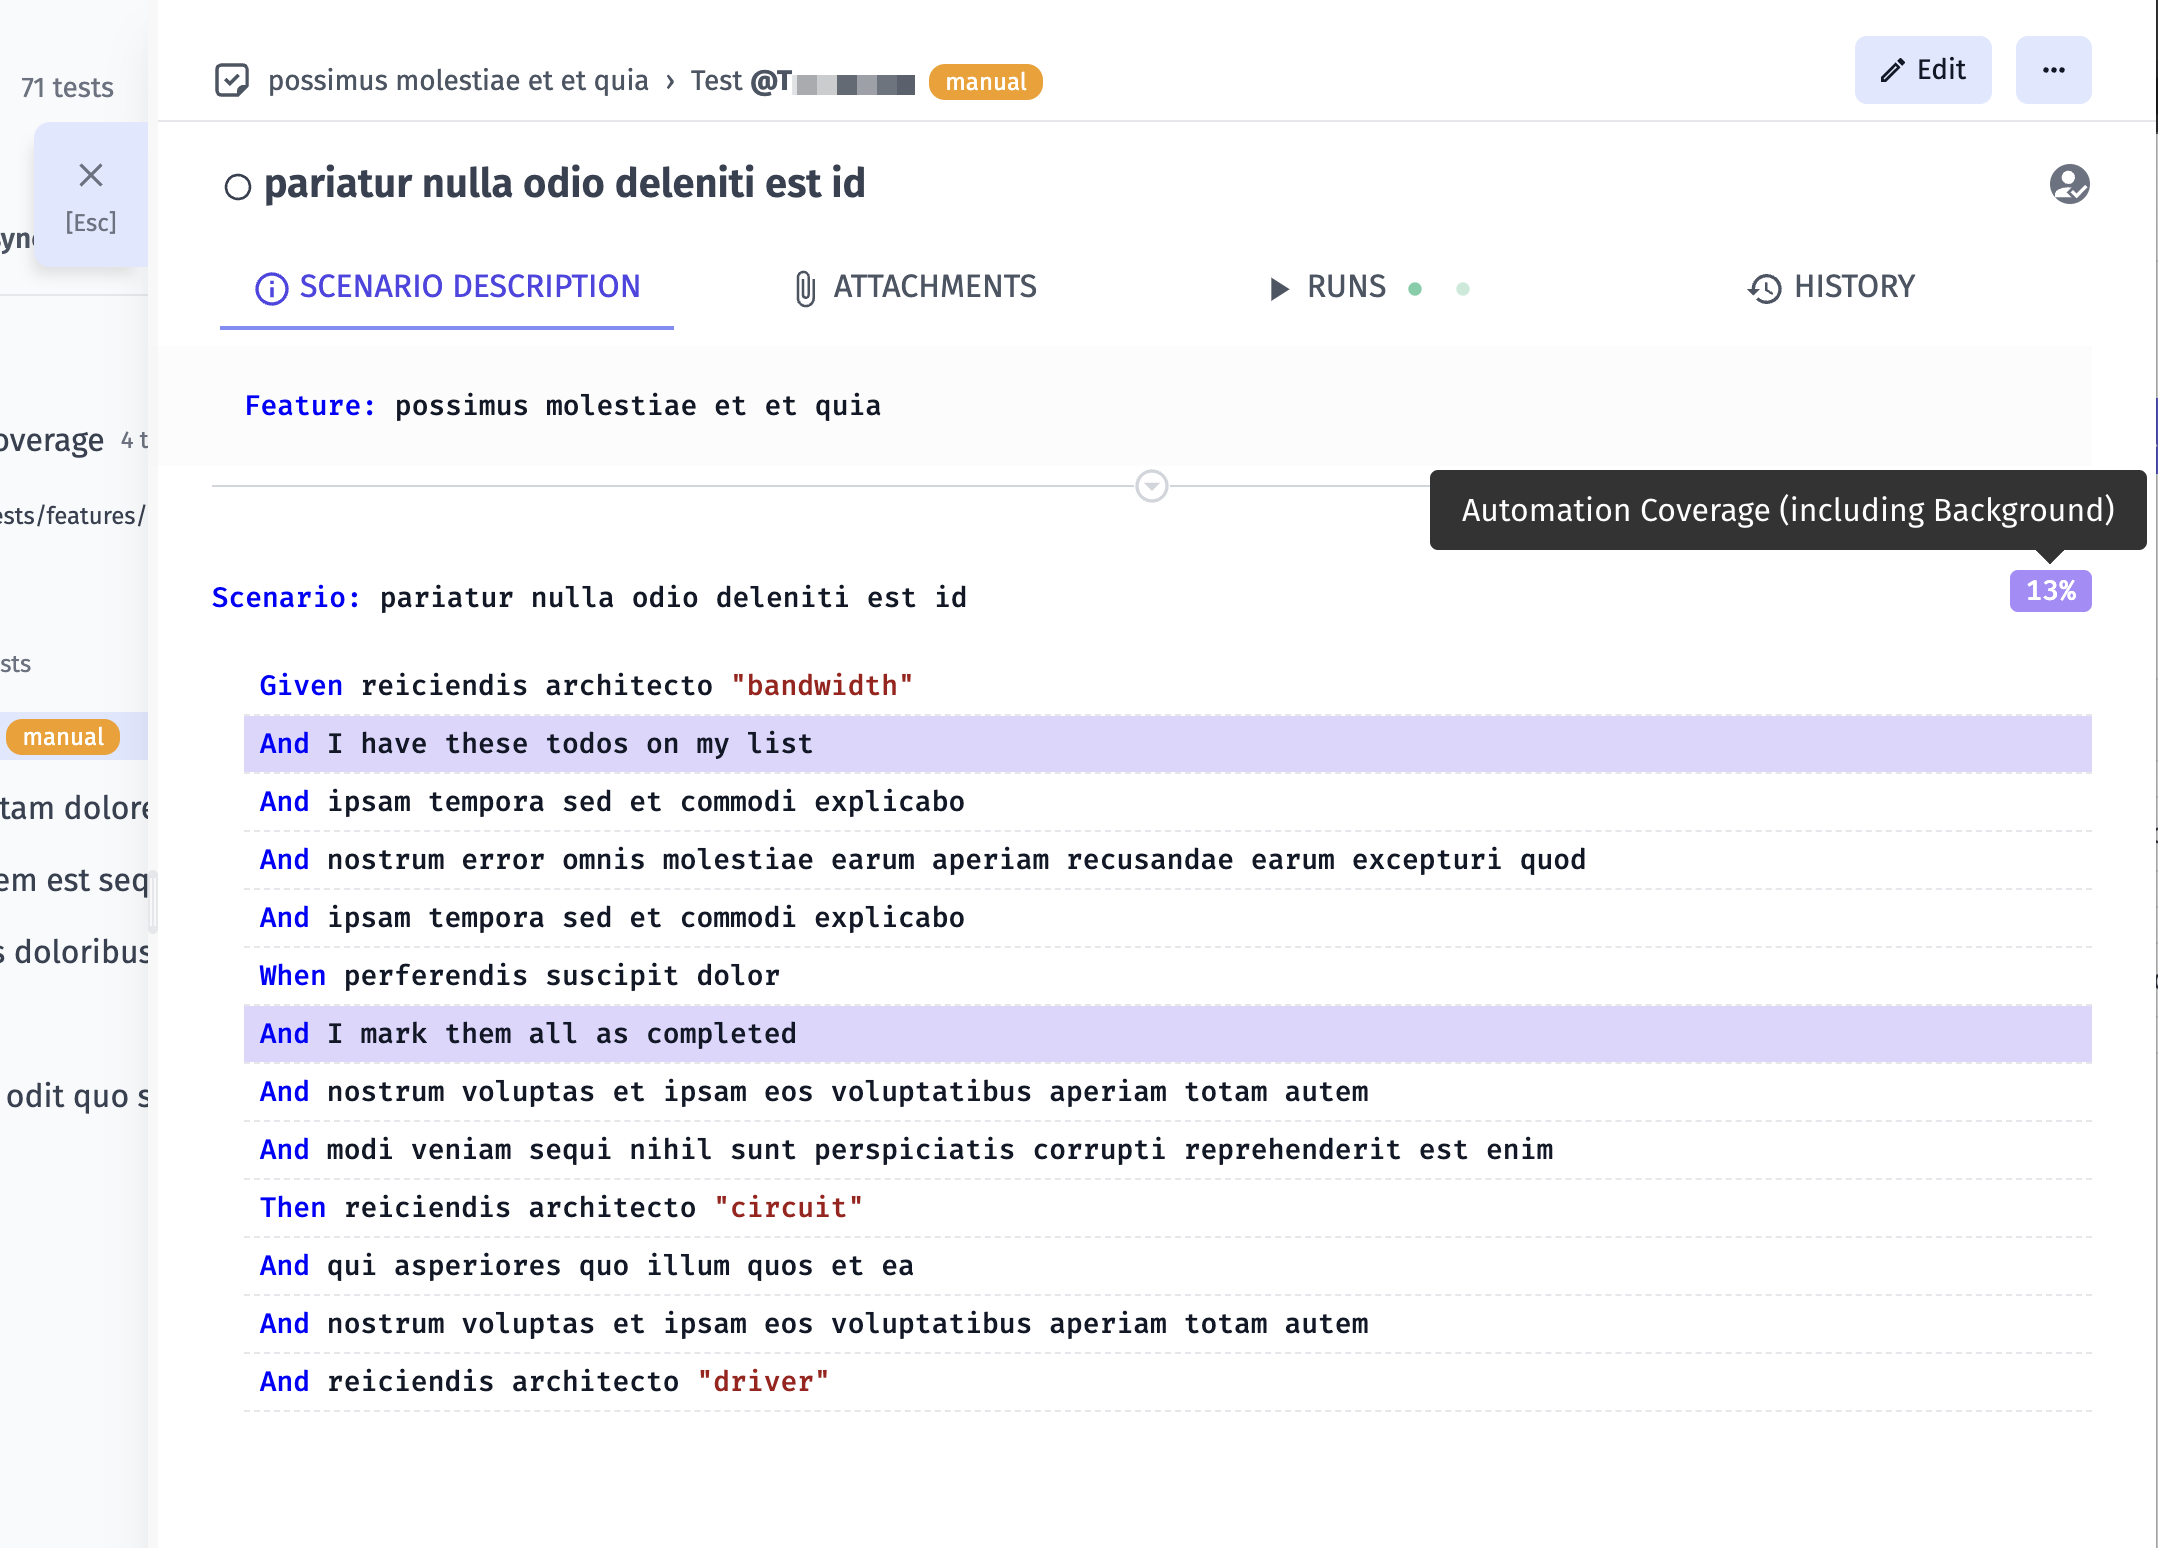Close the test panel with X [Esc]
This screenshot has width=2158, height=1548.
[x=91, y=195]
